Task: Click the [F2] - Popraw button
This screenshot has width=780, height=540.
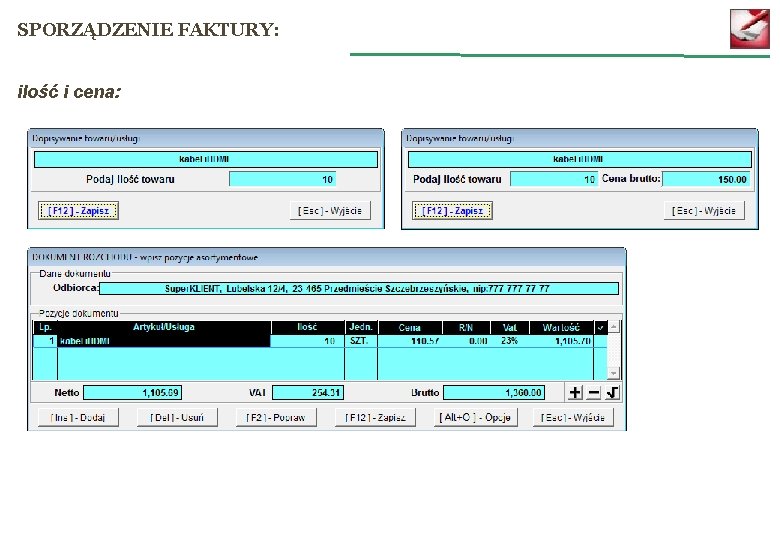Action: pos(276,417)
